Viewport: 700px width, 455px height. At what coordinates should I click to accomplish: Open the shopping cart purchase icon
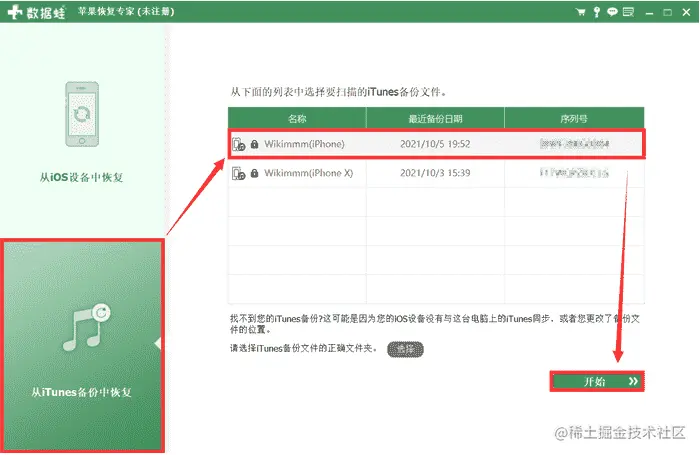[x=580, y=12]
